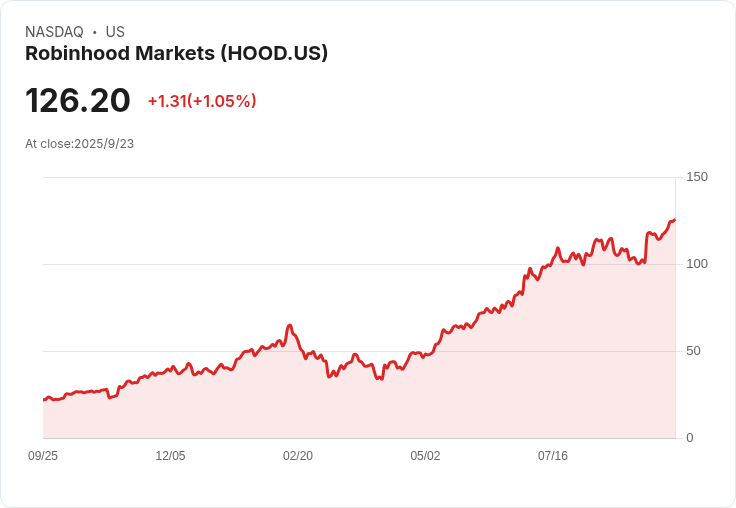Click the starting point of the price line

coord(44,399)
